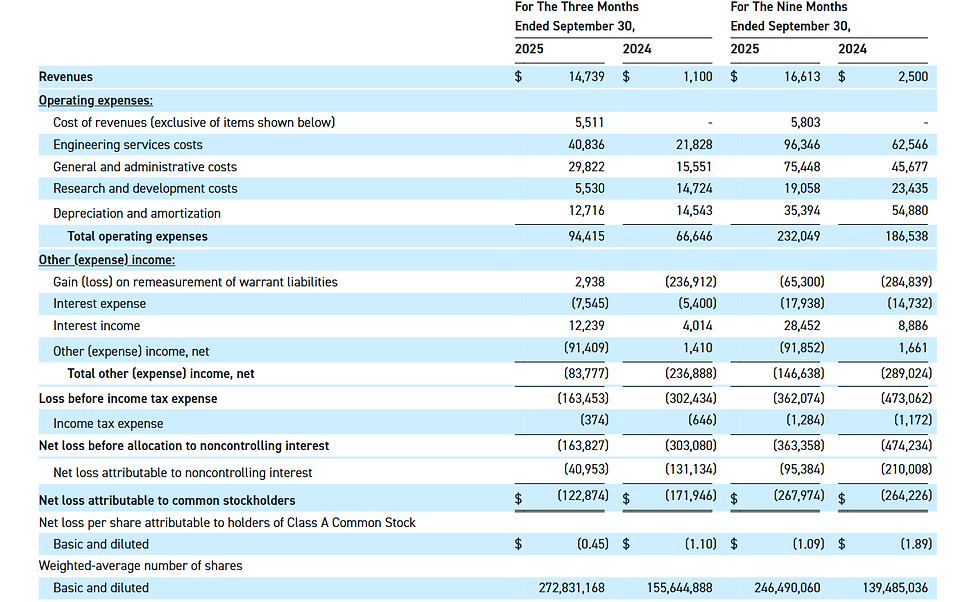Image resolution: width=980 pixels, height=602 pixels.
Task: Click the "Operating expenses:" heading
Action: tap(96, 101)
